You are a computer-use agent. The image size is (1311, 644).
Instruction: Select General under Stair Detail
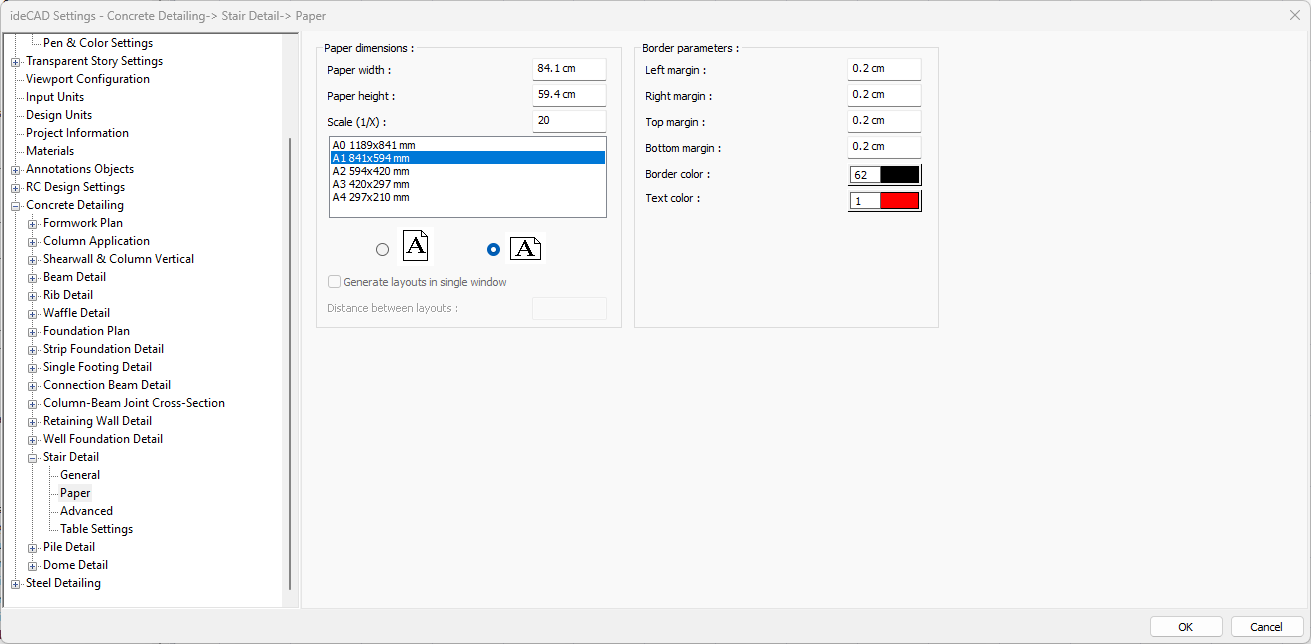coord(80,475)
